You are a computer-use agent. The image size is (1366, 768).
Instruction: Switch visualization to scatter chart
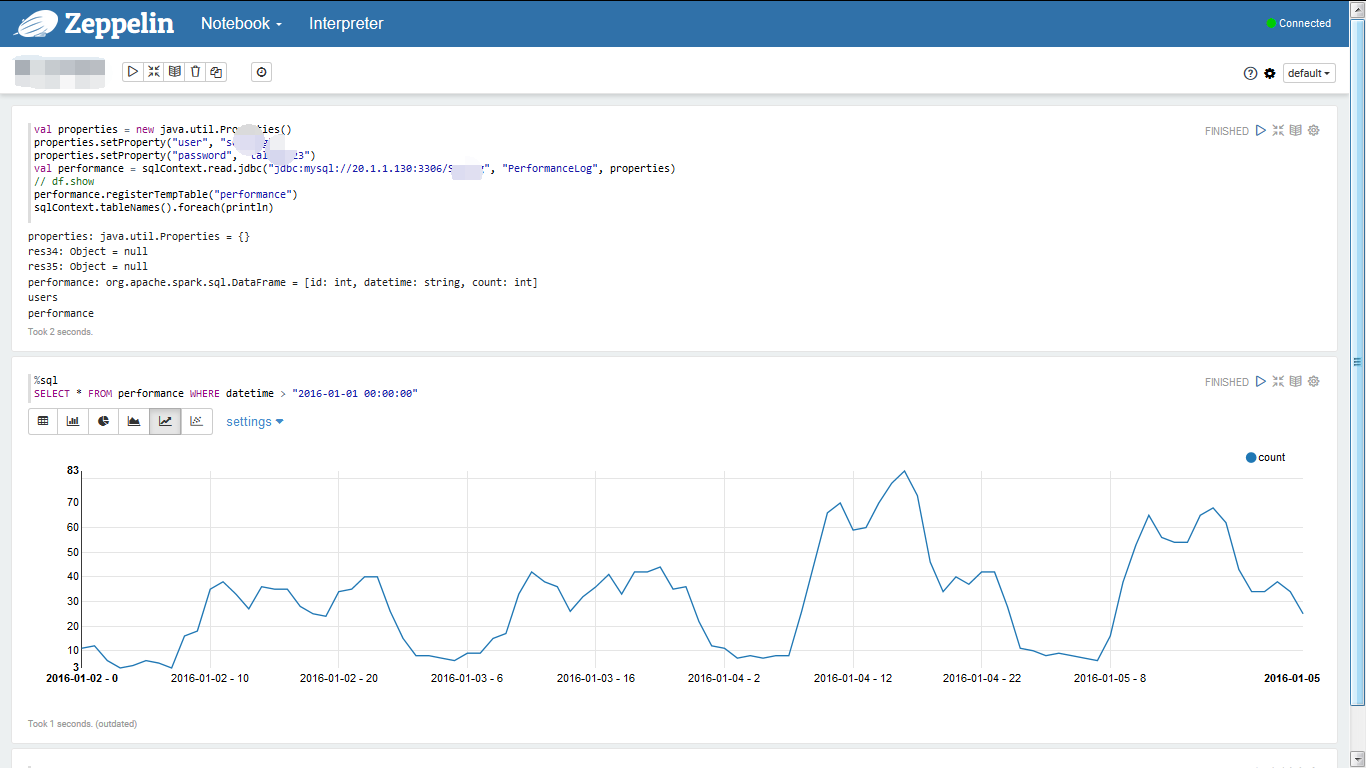point(196,421)
